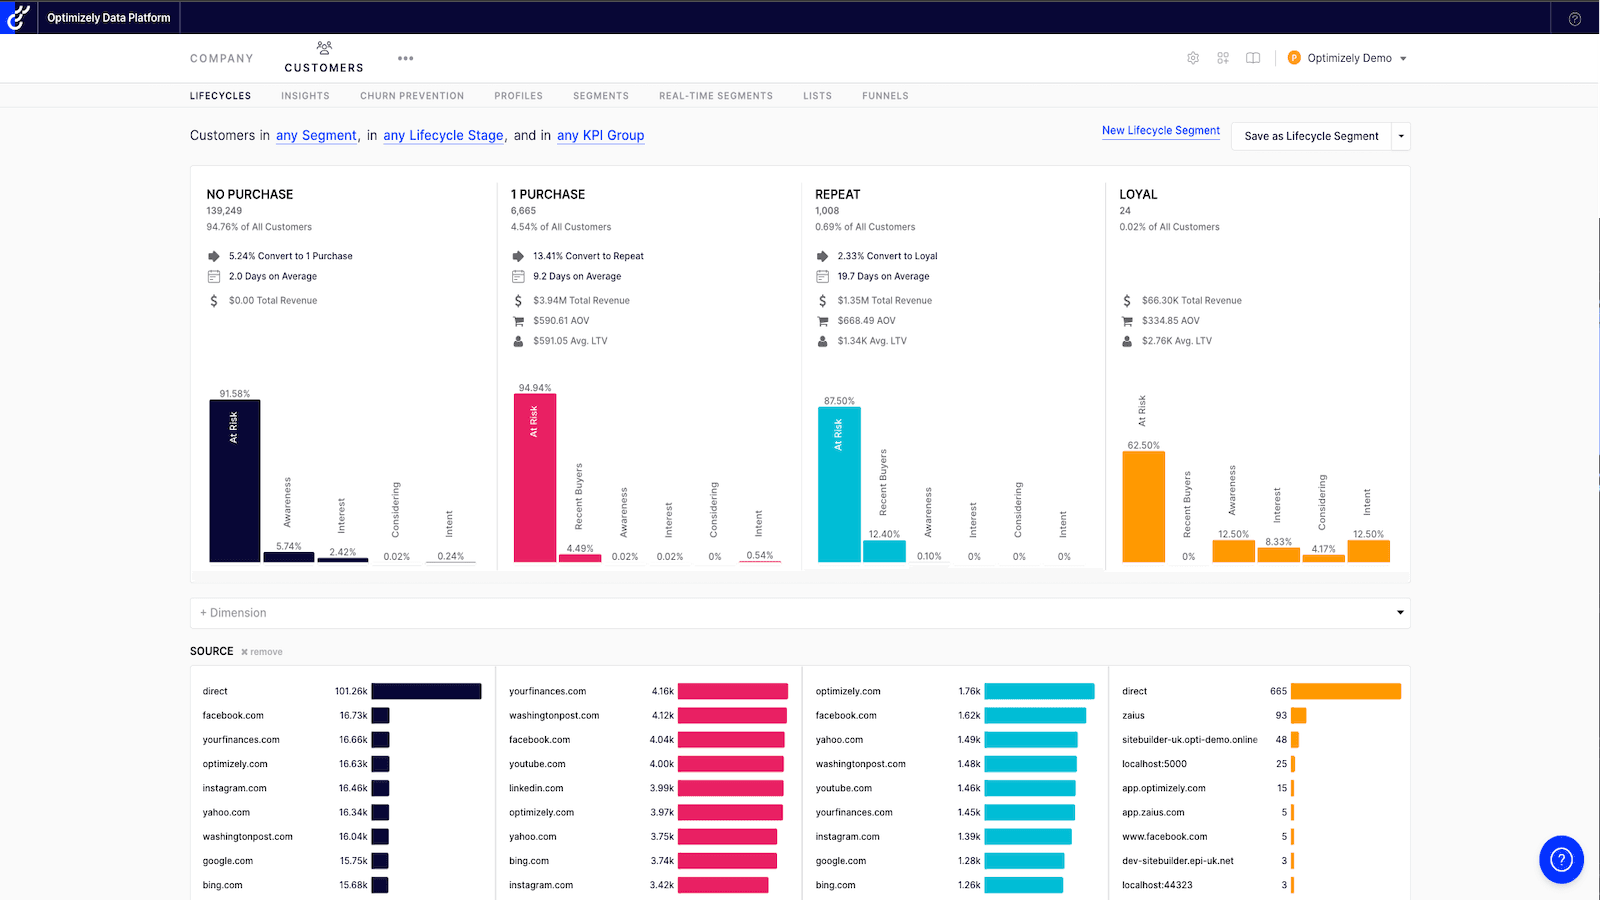This screenshot has height=900, width=1600.
Task: Click the Customers people icon
Action: (x=323, y=48)
